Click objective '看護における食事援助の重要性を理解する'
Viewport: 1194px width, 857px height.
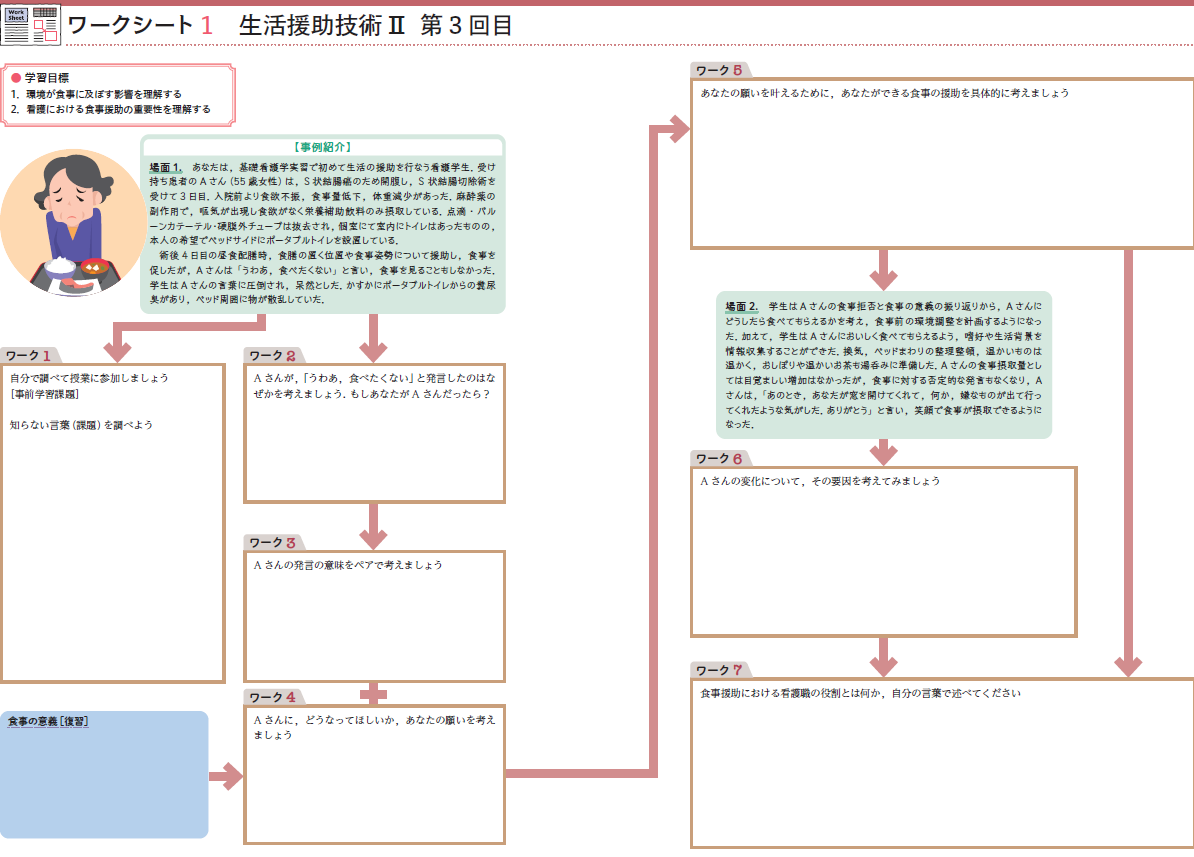click(x=118, y=110)
